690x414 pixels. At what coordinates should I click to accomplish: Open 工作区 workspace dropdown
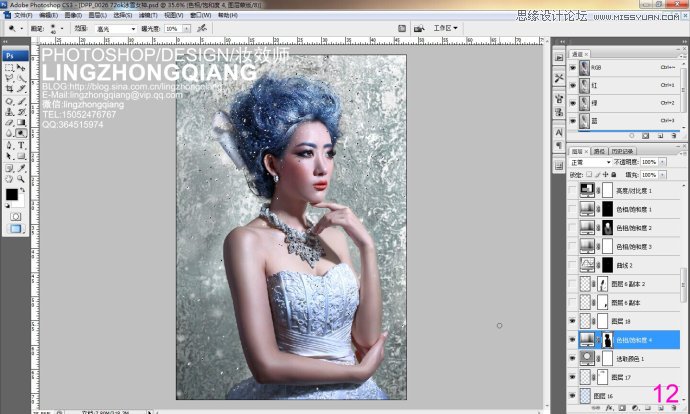coord(445,28)
